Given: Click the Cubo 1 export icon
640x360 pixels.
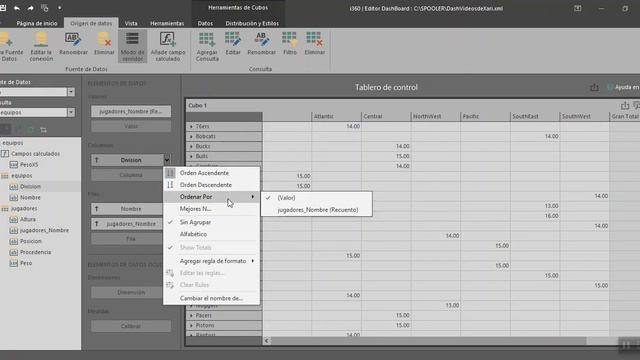Looking at the screenshot, I should pos(625,106).
